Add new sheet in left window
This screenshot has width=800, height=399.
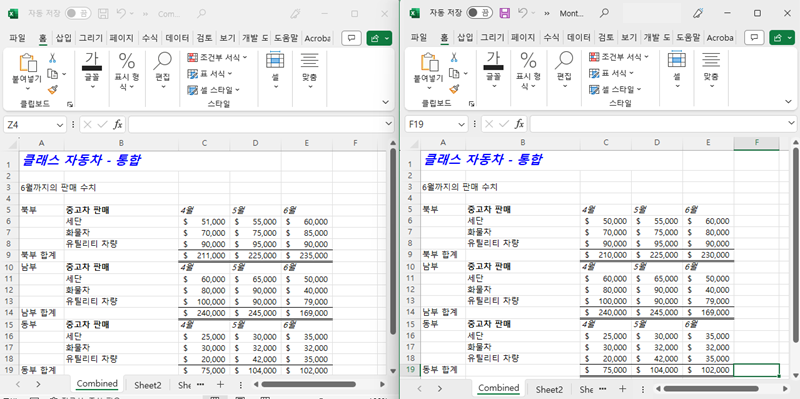[x=220, y=384]
